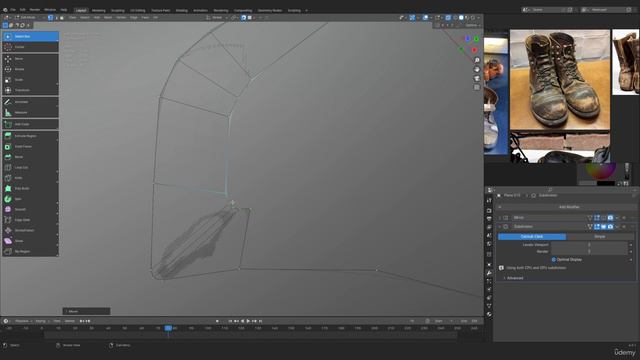Screen dimensions: 640x360
Task: Select the Add Cube tool
Action: coord(30,124)
